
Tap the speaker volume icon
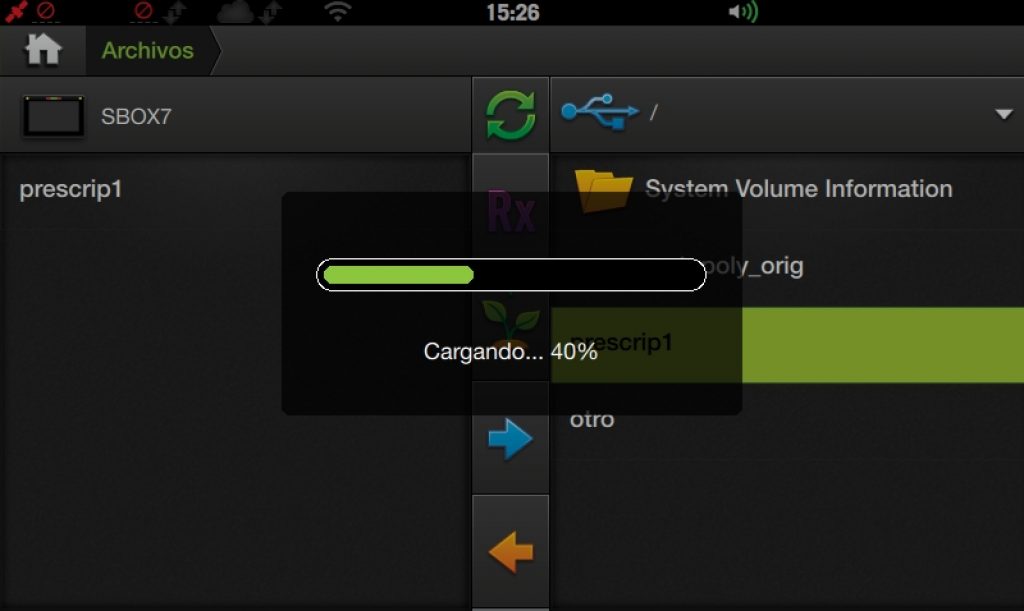743,12
